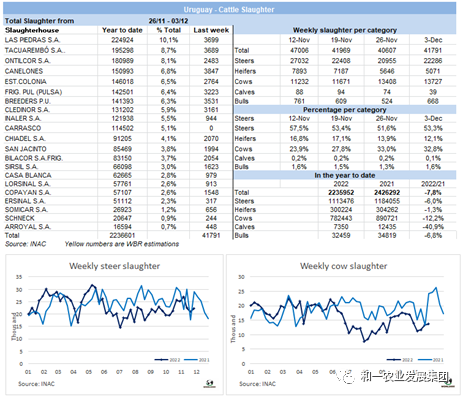Click the 'Uruguay - Cattle Slaughter' title header
The width and height of the screenshot is (463, 397).
229,10
